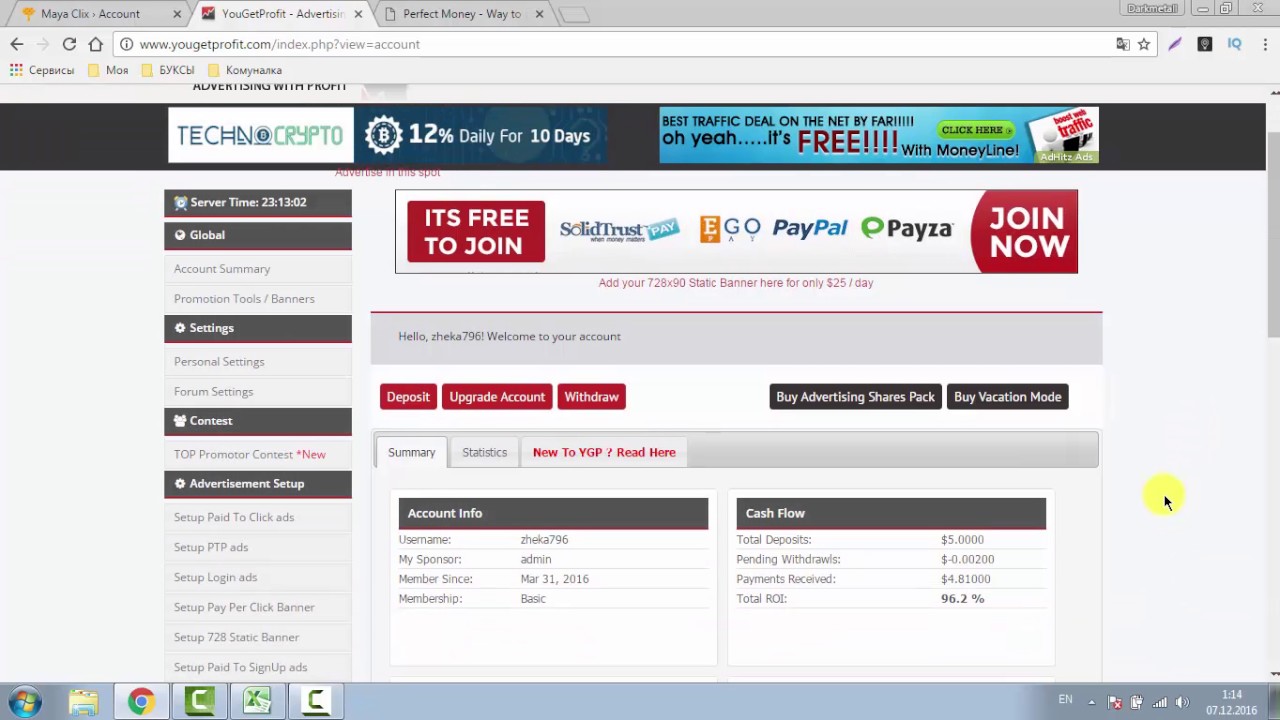
Task: Open the Summary tab
Action: (x=411, y=452)
